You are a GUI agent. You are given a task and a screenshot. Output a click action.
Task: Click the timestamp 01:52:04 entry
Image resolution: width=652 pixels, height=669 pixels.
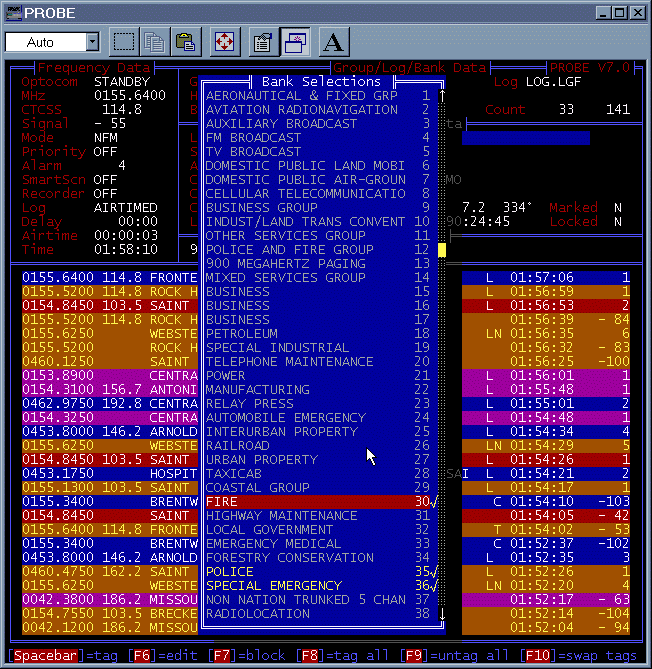tap(542, 628)
